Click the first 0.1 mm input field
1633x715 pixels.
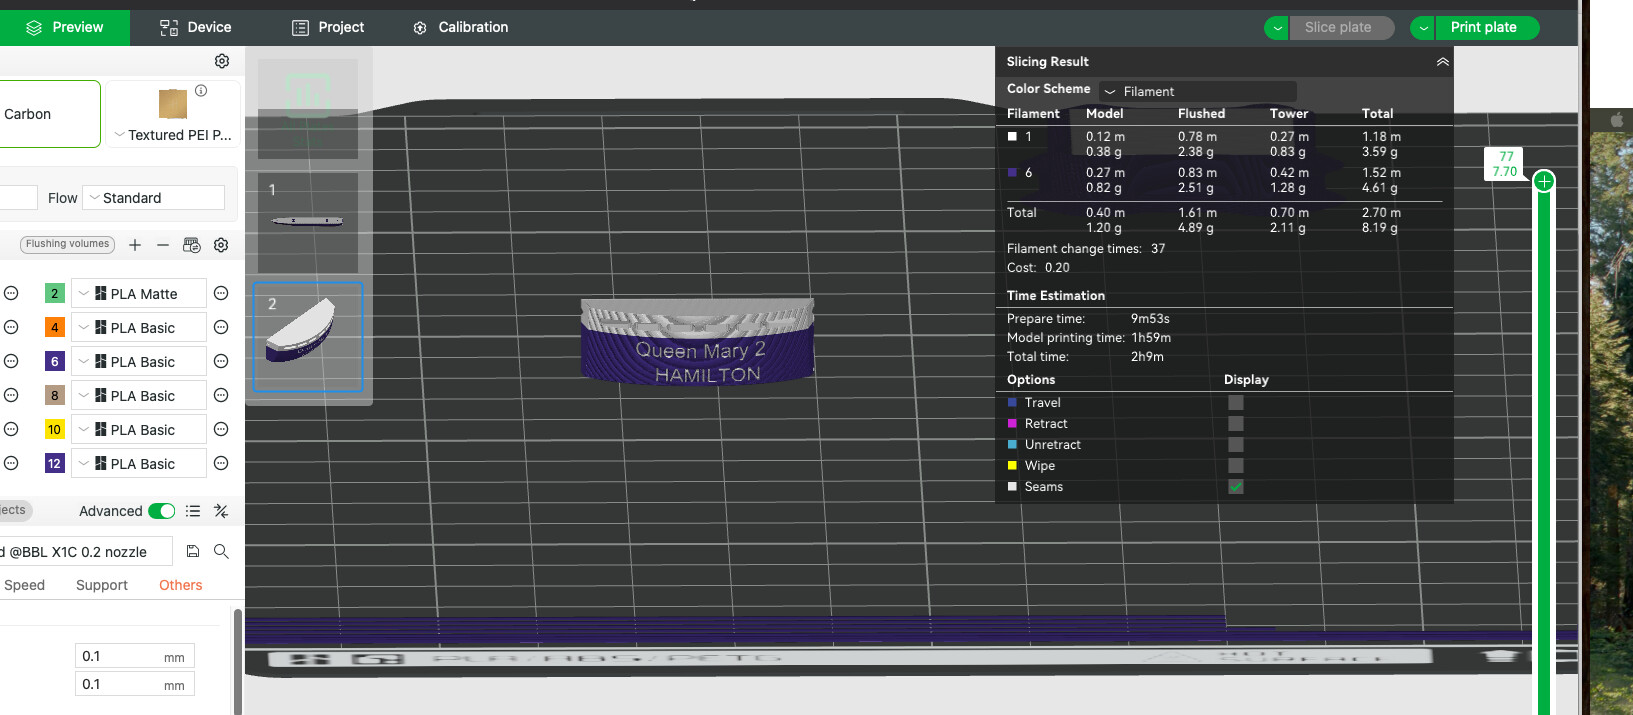point(134,656)
